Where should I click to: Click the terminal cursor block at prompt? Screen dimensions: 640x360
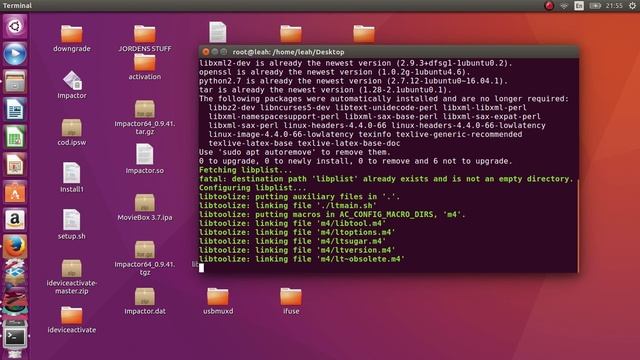[201, 267]
